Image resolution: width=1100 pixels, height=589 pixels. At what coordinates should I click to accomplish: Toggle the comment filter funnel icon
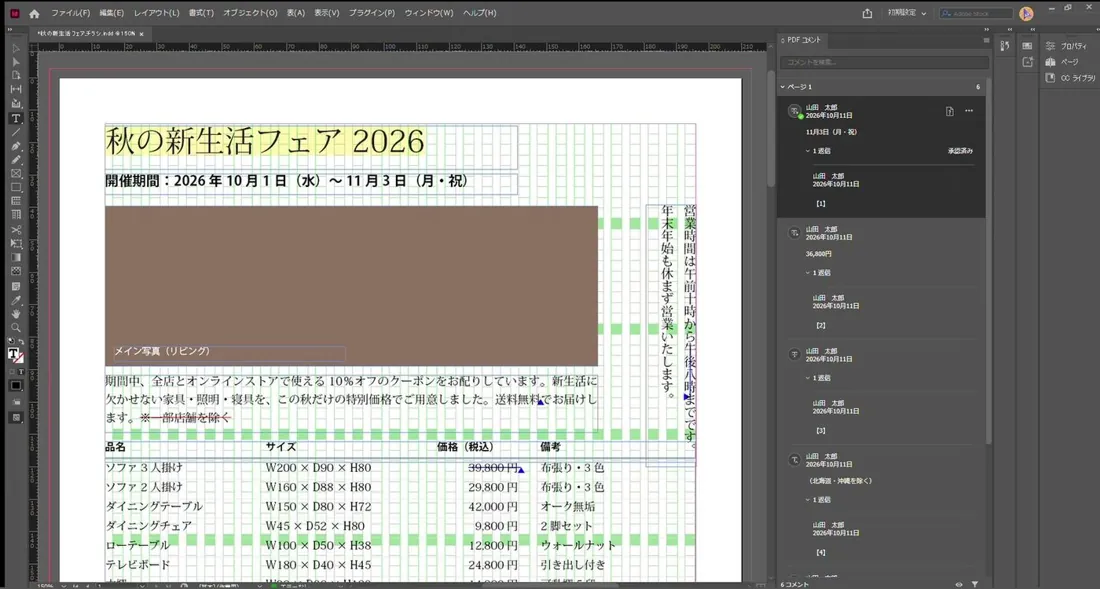point(975,584)
